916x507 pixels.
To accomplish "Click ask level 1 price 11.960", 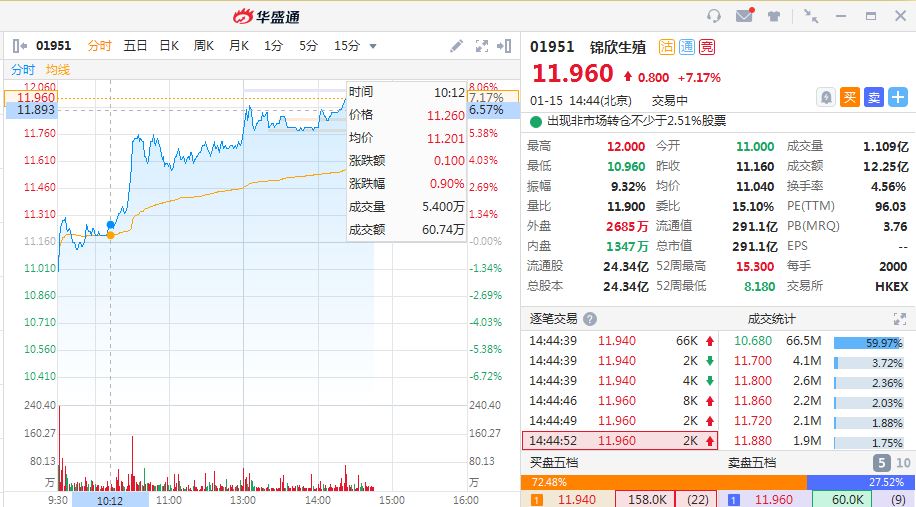I will click(x=774, y=499).
